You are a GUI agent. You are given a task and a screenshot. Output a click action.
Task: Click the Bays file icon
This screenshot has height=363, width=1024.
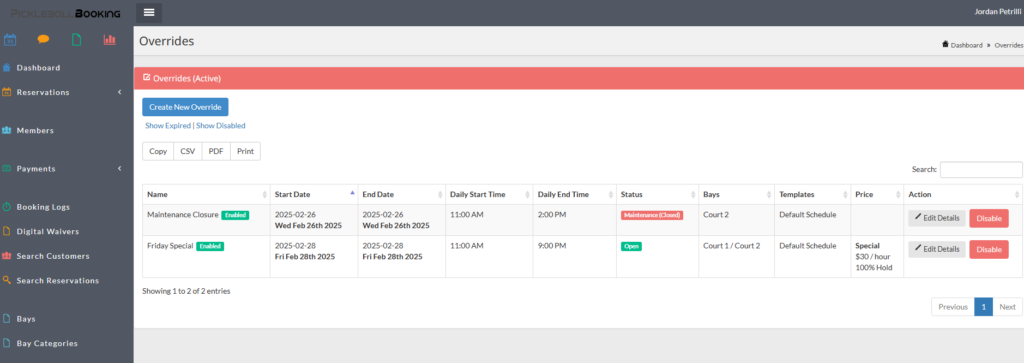tap(7, 319)
